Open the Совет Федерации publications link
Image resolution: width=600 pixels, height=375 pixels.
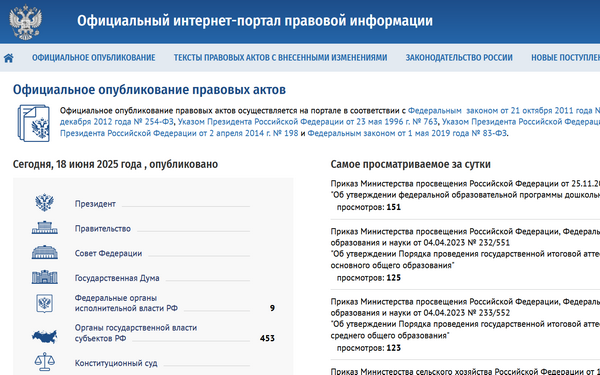[108, 253]
